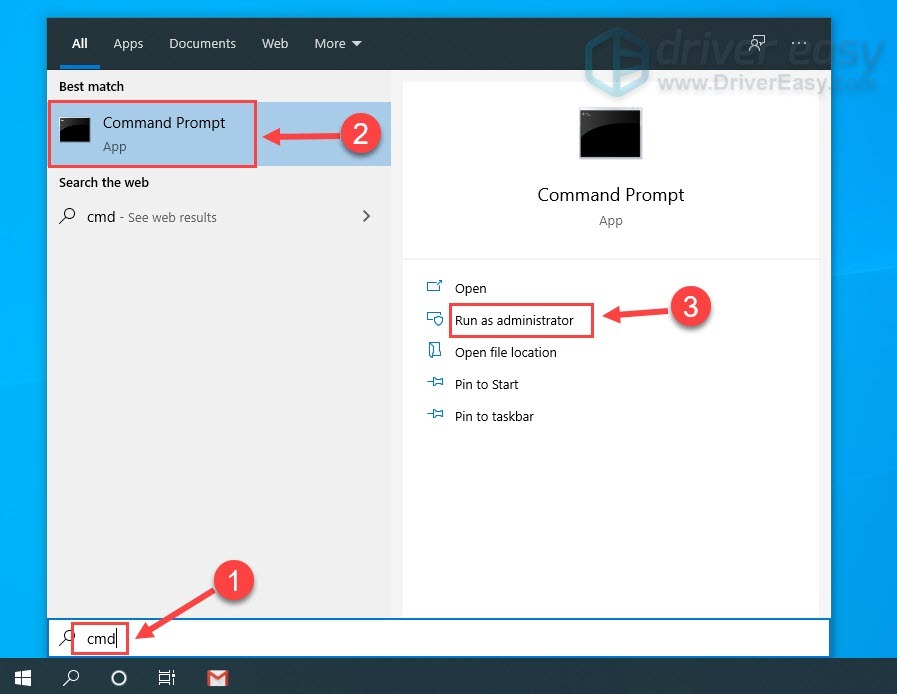This screenshot has height=694, width=897.
Task: Pin Command Prompt to taskbar
Action: click(x=494, y=416)
